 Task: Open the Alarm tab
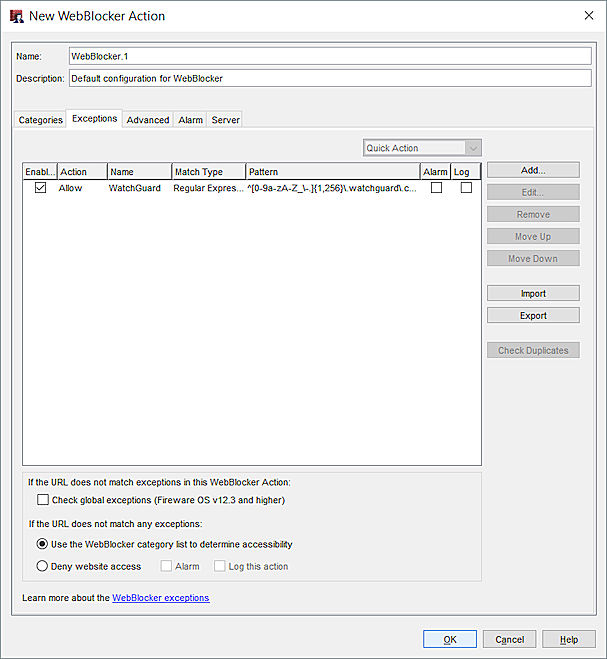coord(190,120)
